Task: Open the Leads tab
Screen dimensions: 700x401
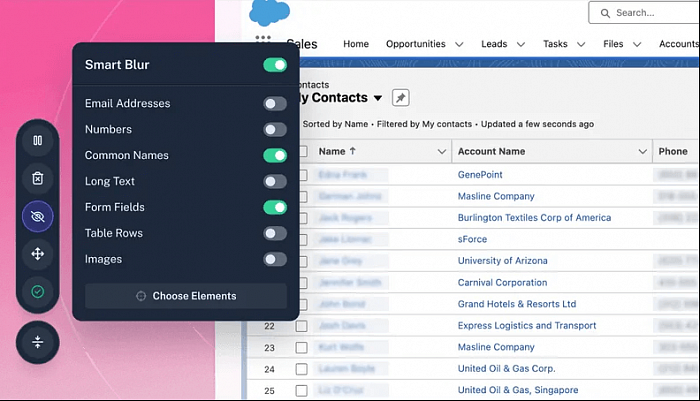Action: [x=494, y=44]
